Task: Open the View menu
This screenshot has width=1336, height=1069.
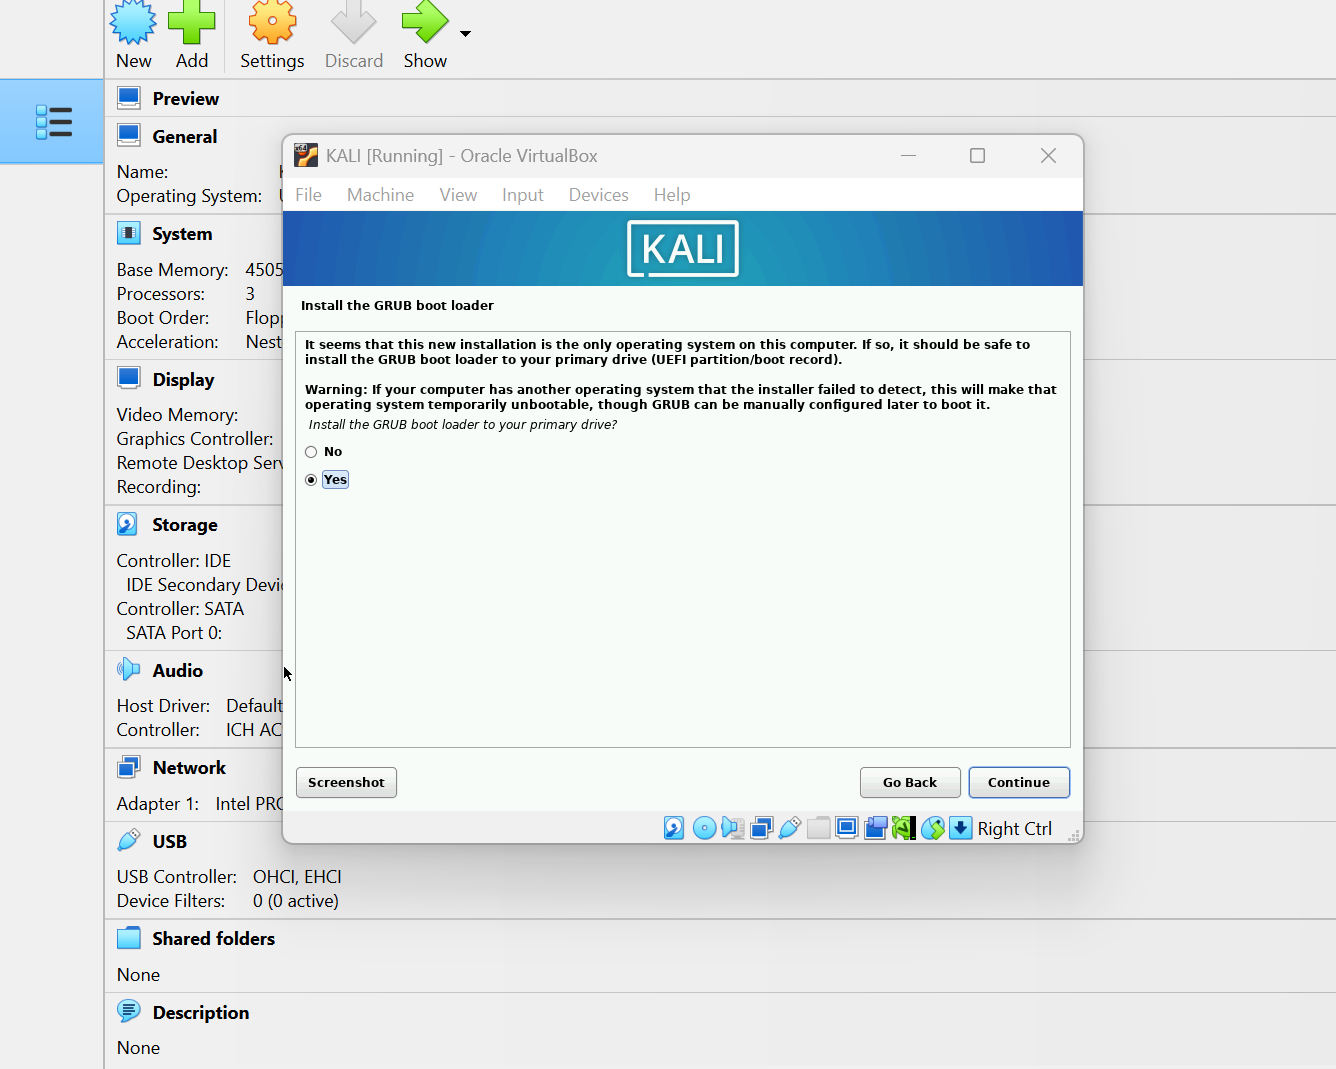Action: (458, 195)
